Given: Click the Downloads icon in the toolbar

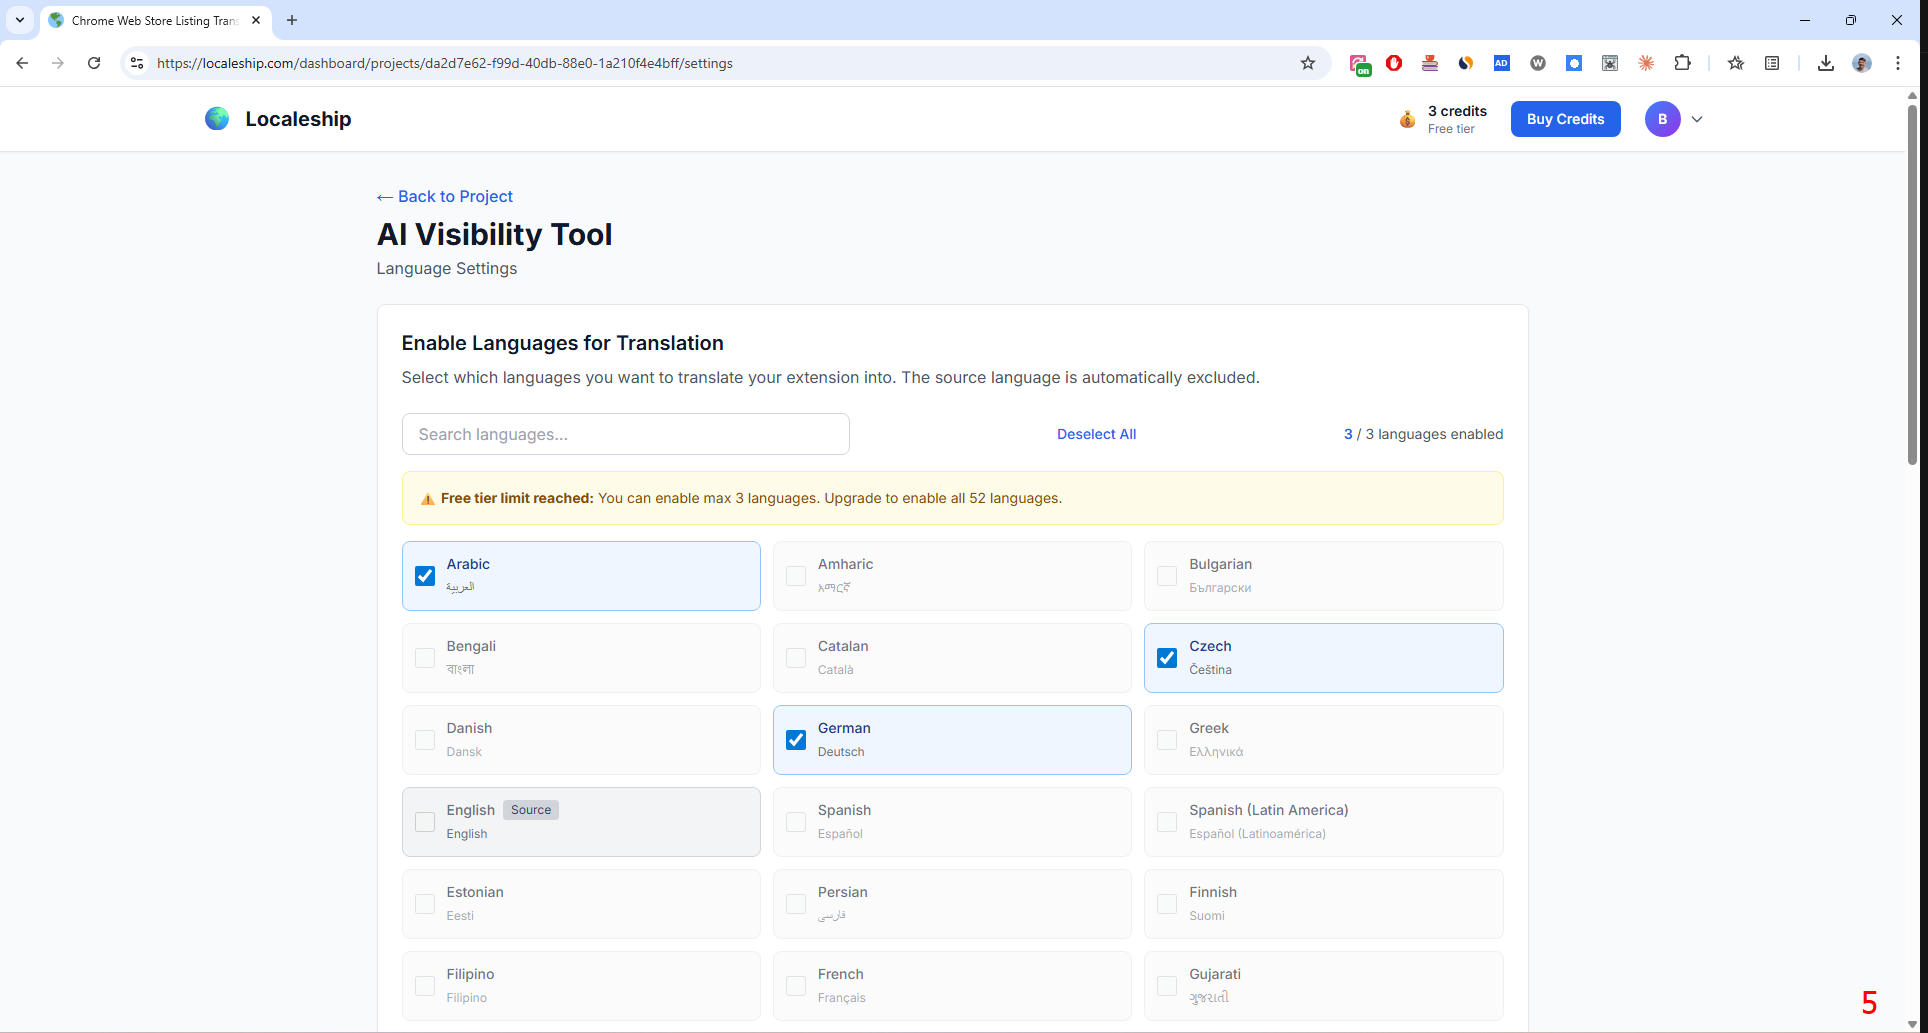Looking at the screenshot, I should coord(1824,63).
